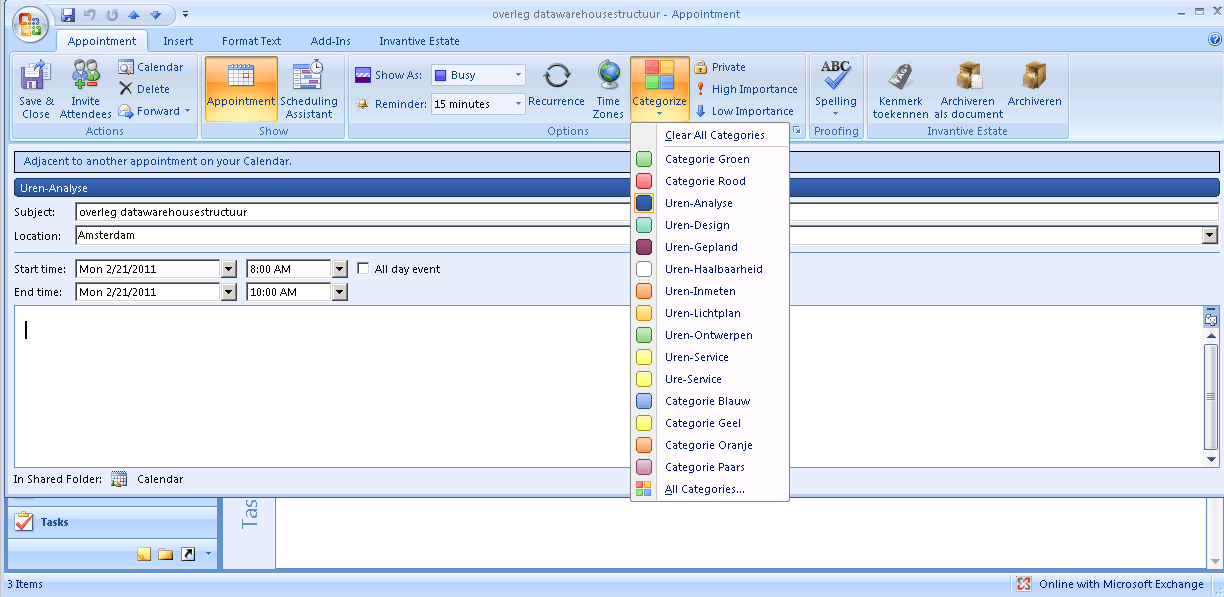Show Time Zones
This screenshot has height=597, width=1224.
[608, 90]
